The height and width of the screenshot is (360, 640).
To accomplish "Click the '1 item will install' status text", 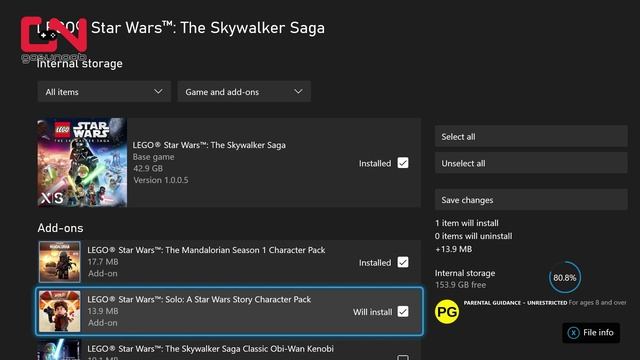I will (x=467, y=223).
